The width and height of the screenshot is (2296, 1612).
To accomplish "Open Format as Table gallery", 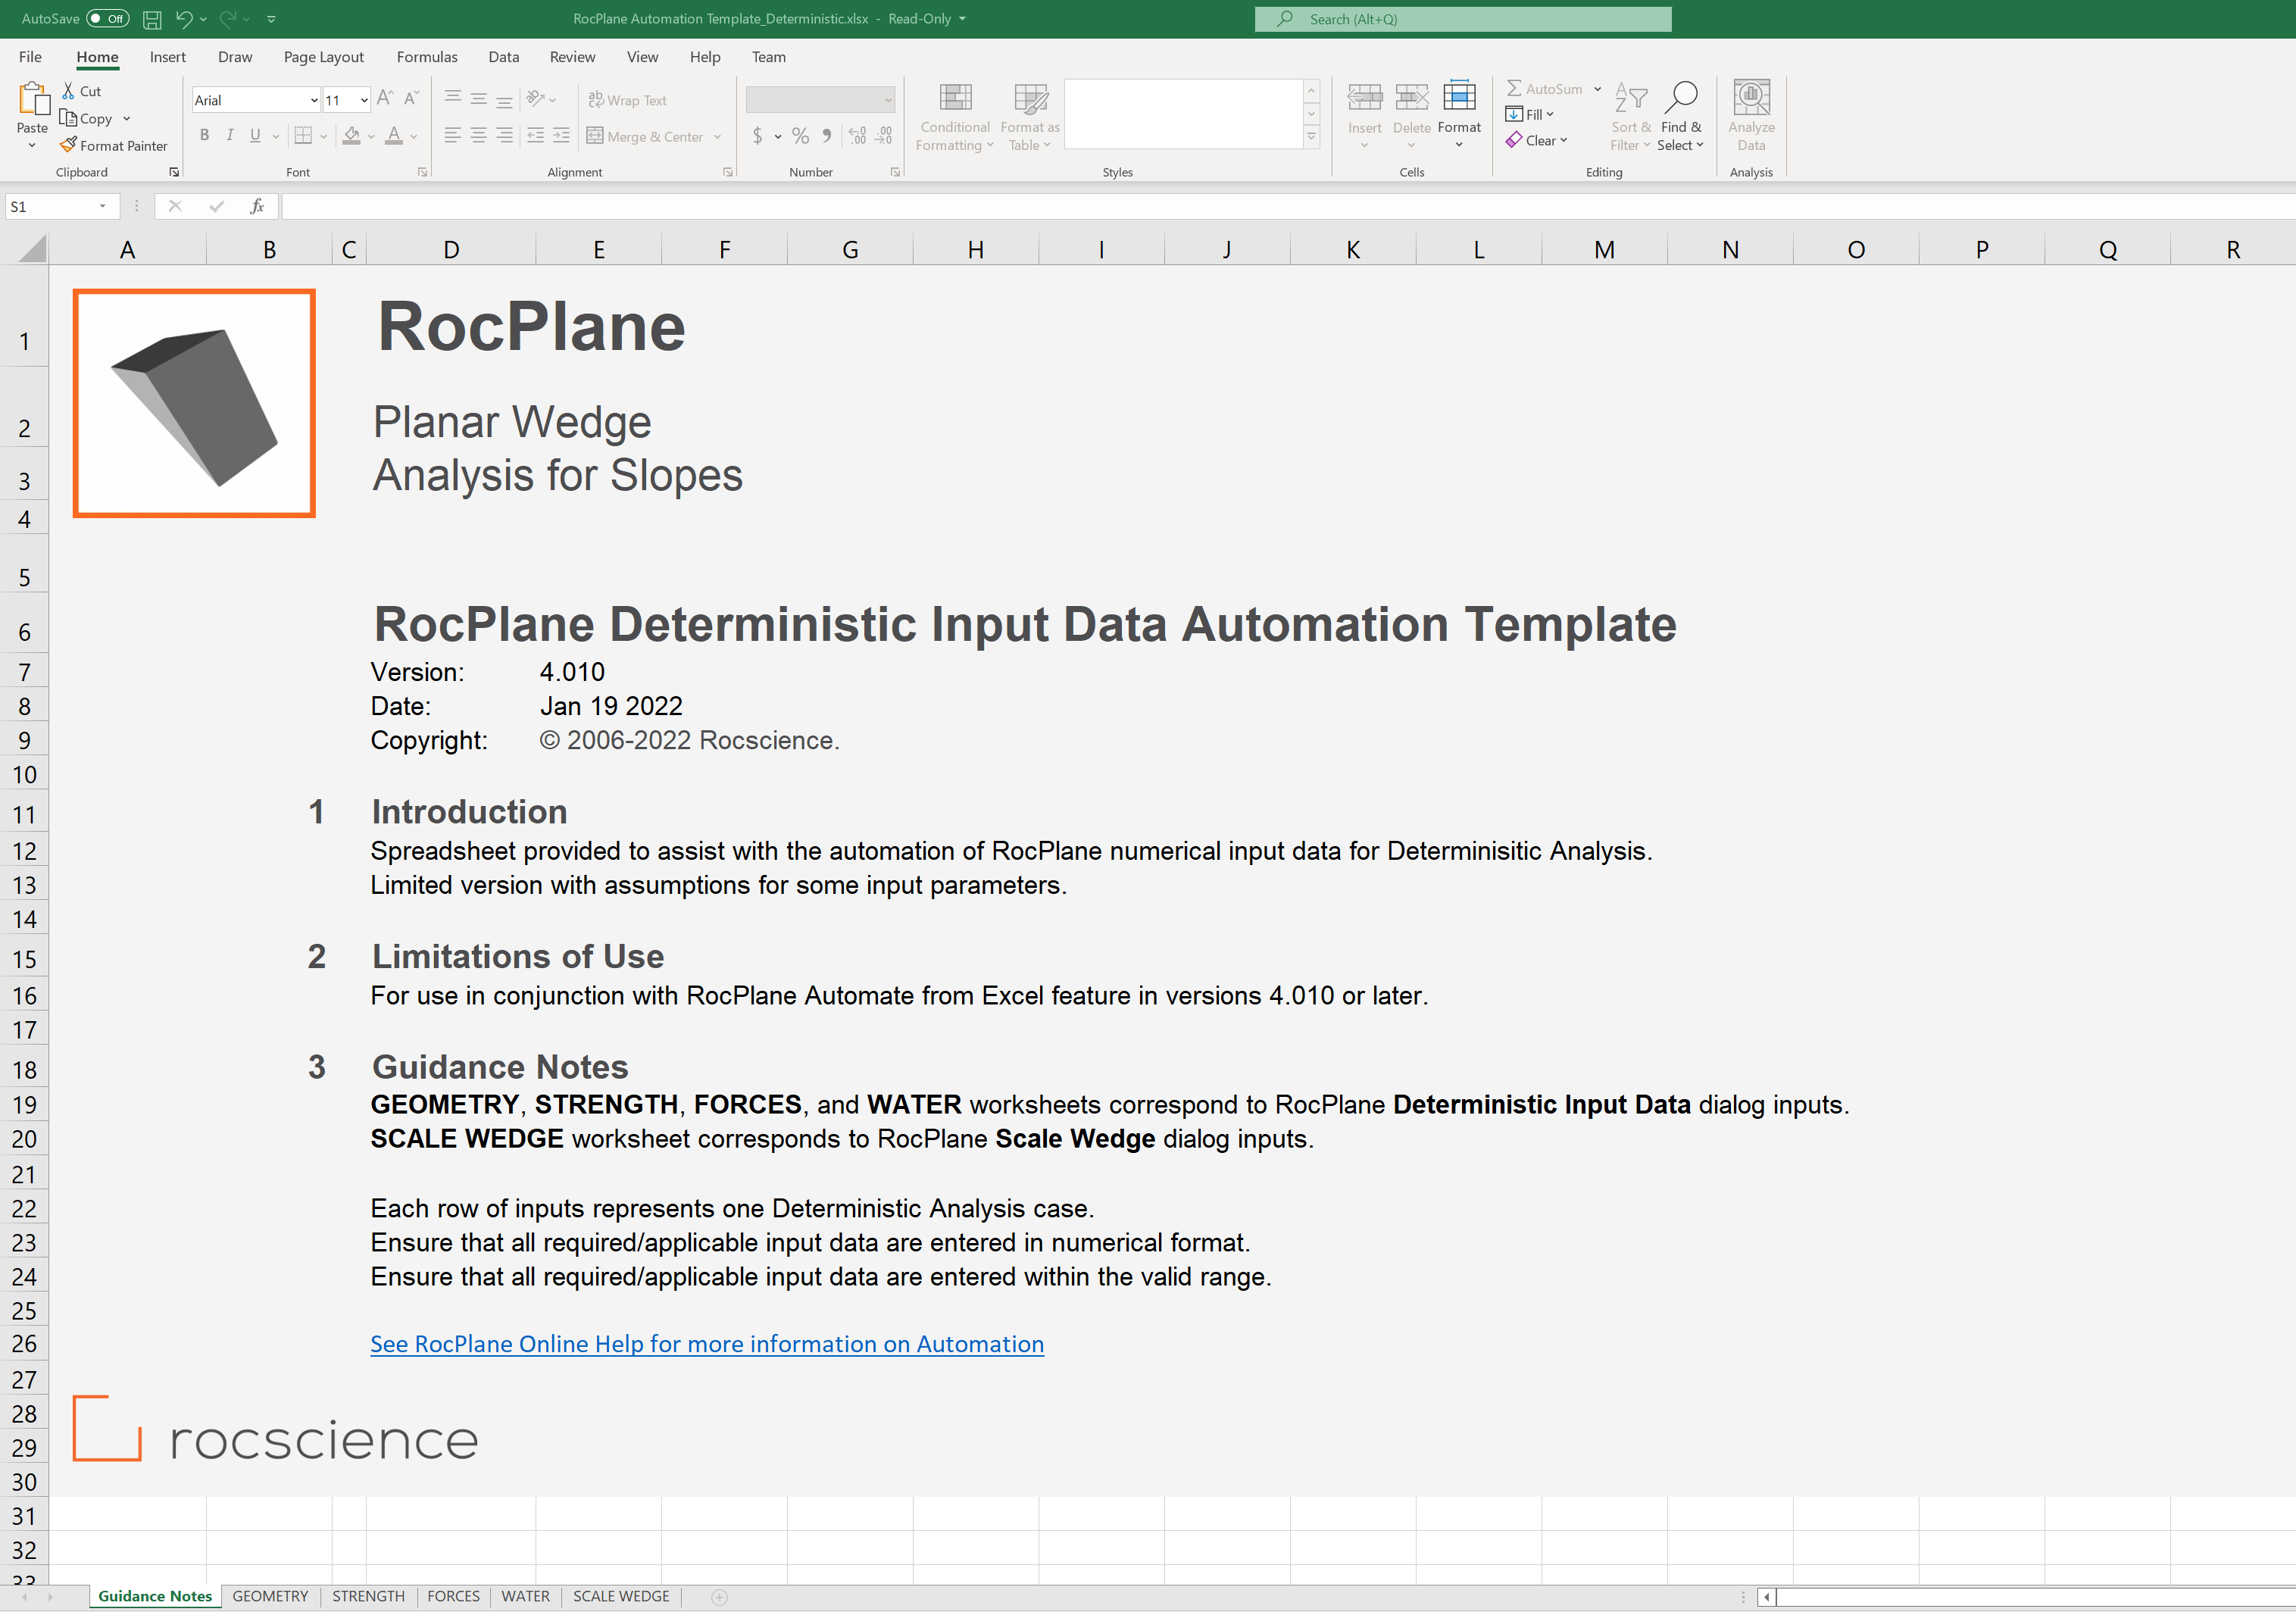I will (1030, 116).
